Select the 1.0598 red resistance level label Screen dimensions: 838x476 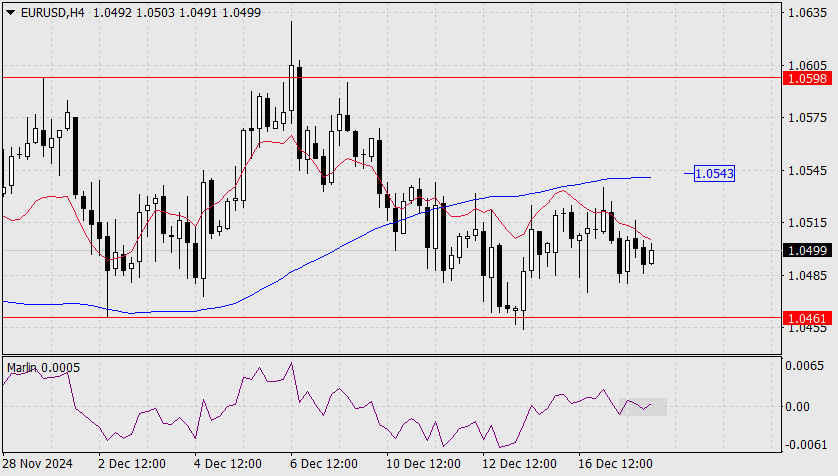coord(808,79)
